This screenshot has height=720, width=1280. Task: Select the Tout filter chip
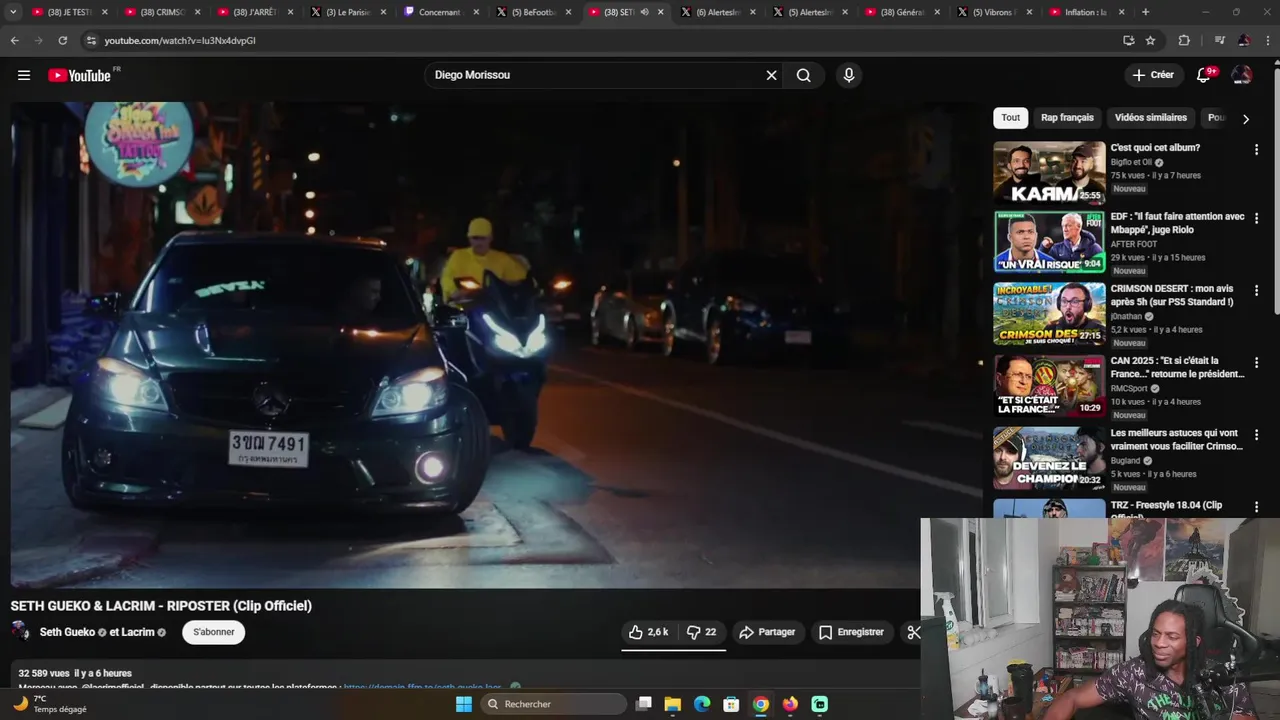(x=1011, y=118)
